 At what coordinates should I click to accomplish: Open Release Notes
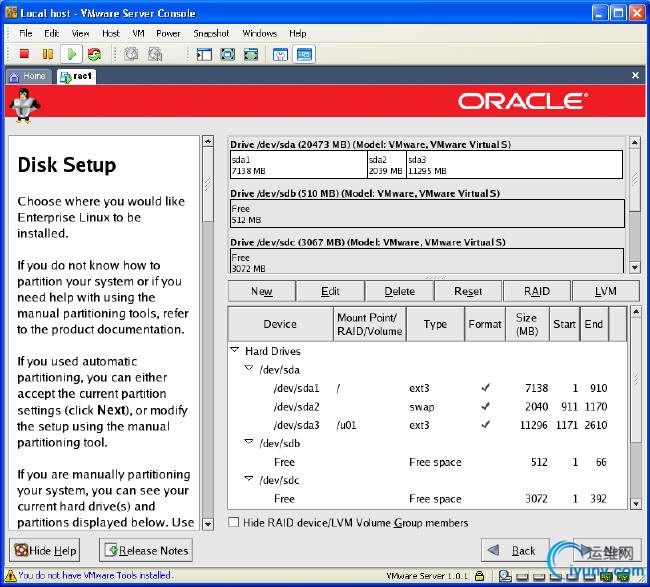(146, 550)
